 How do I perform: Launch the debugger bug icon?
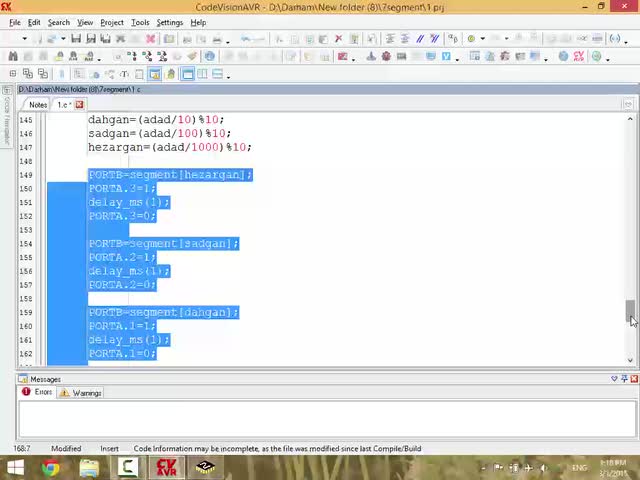tap(386, 56)
